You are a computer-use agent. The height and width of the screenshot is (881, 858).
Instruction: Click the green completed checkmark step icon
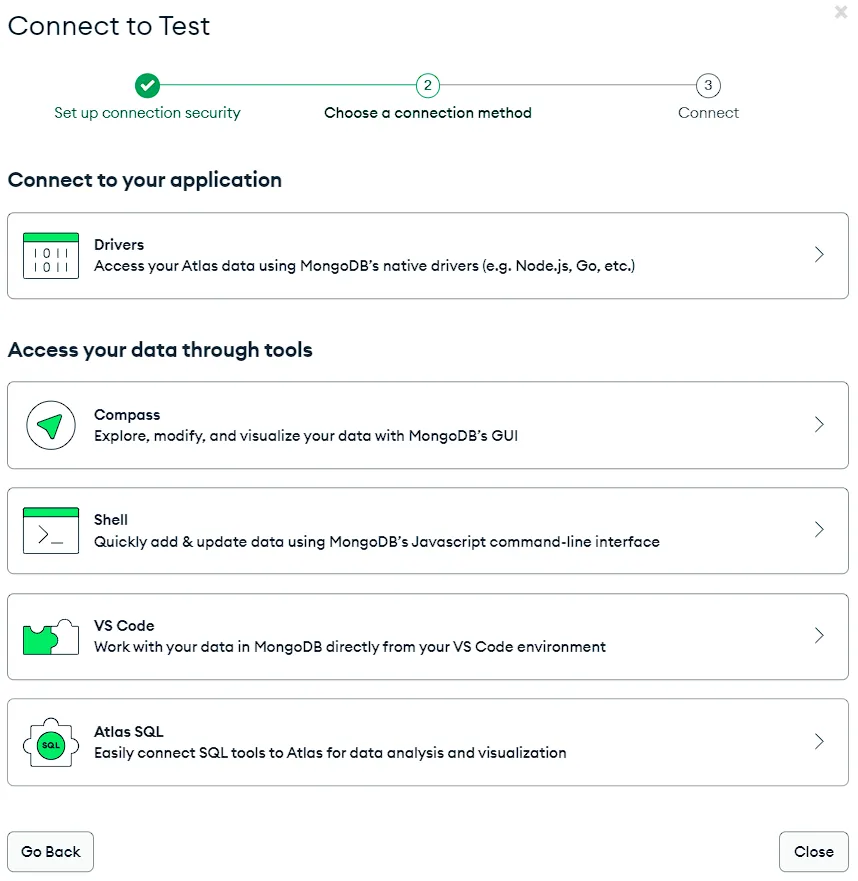point(147,85)
